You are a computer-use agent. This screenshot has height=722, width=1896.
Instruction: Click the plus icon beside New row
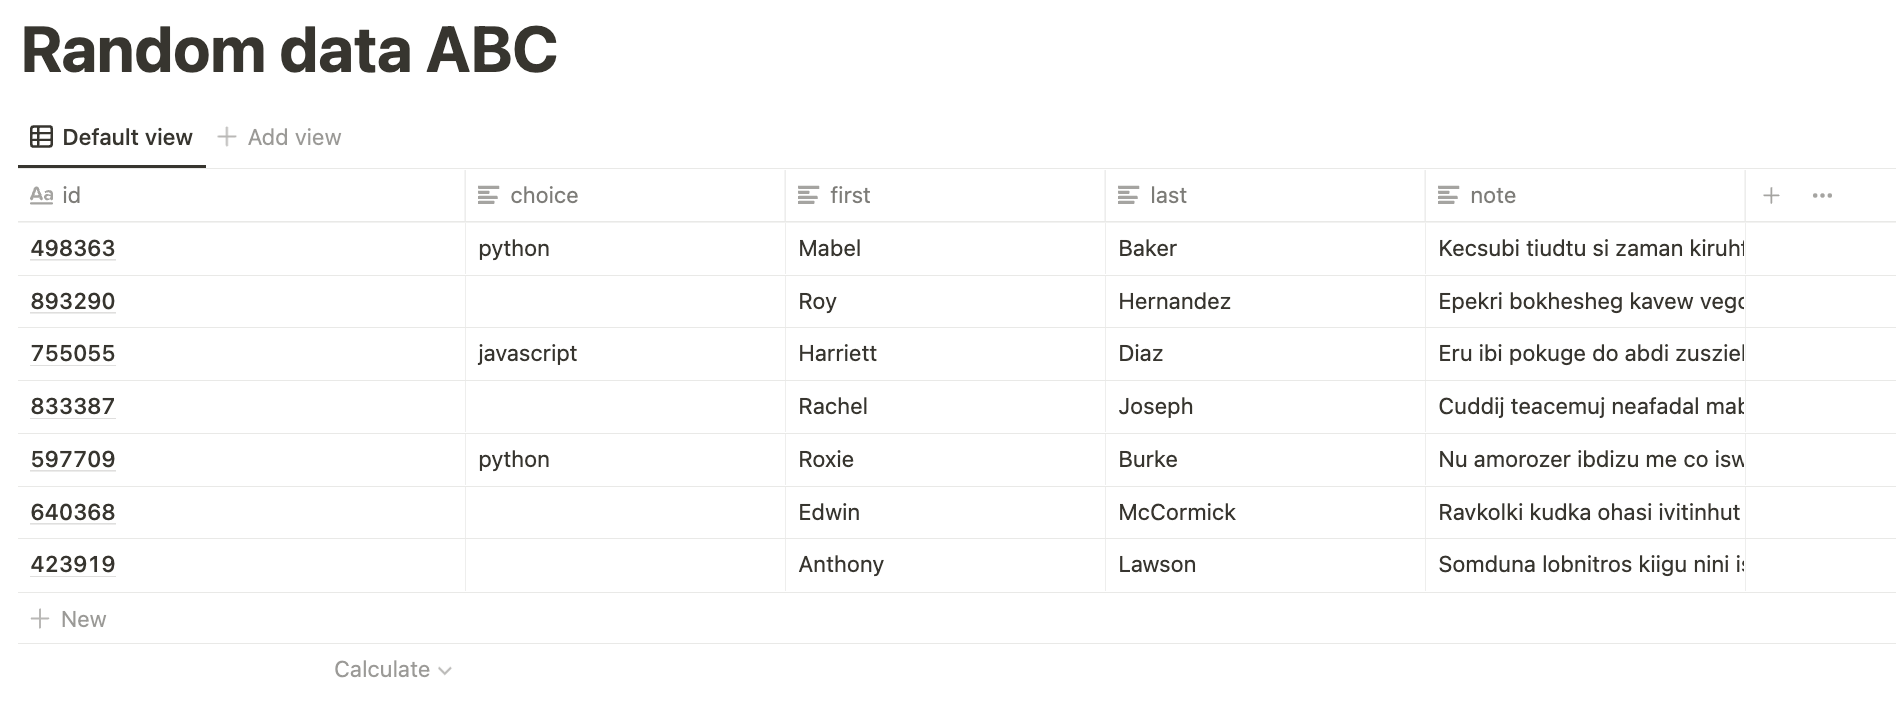tap(40, 619)
